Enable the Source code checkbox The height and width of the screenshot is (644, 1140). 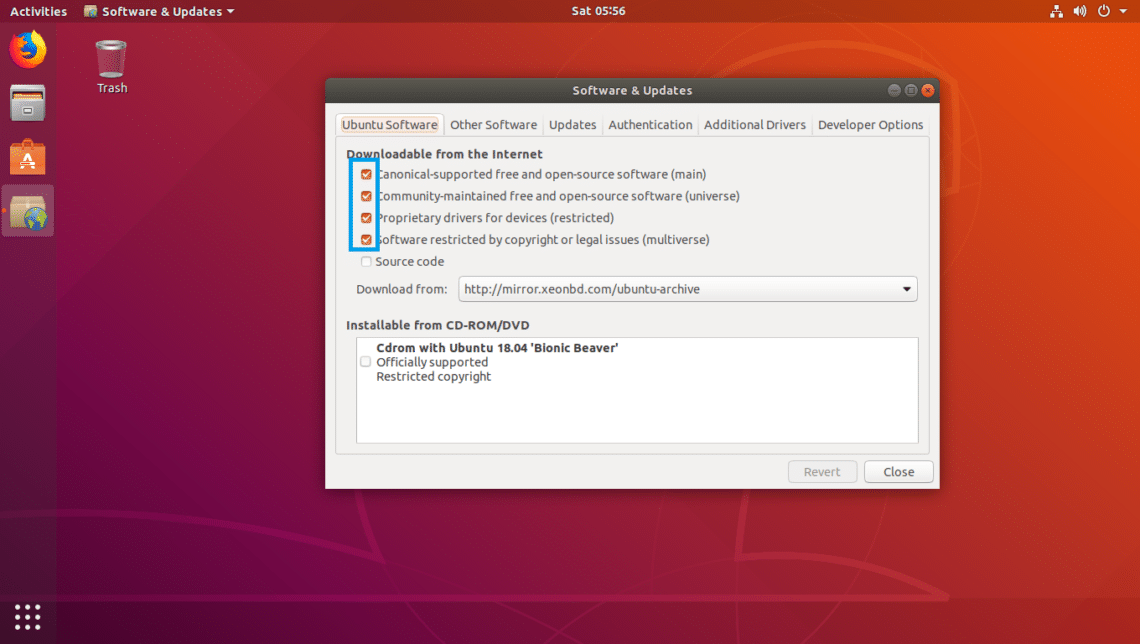click(366, 262)
